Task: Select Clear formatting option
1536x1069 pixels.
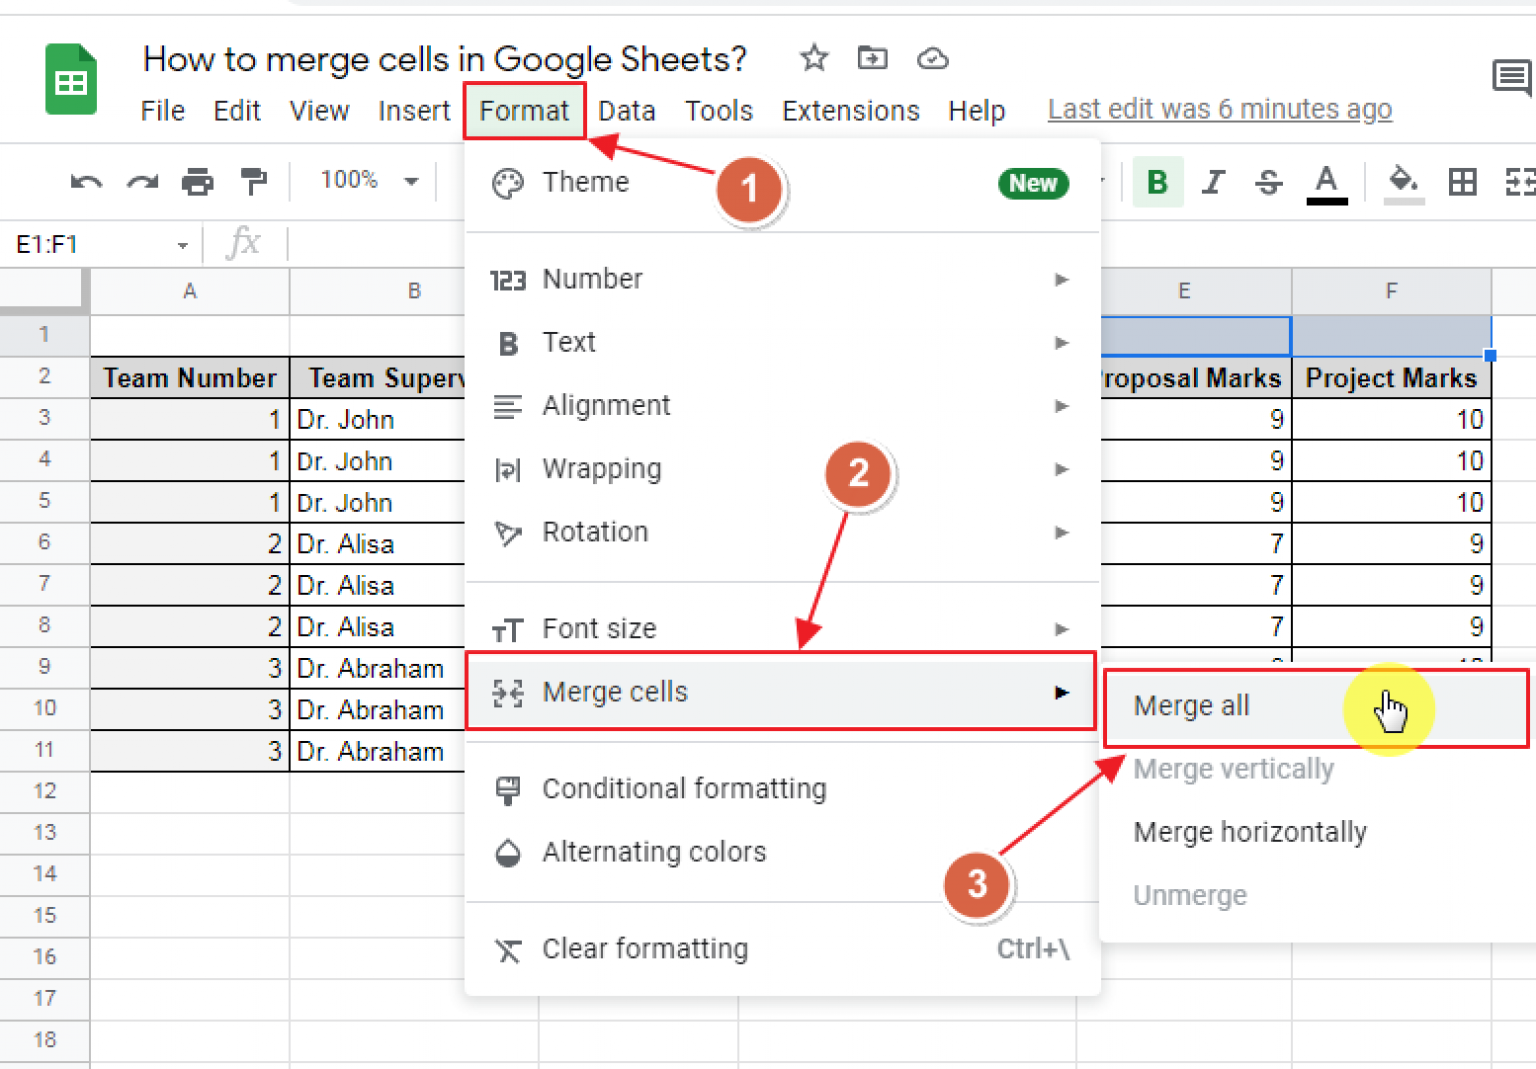Action: 782,949
